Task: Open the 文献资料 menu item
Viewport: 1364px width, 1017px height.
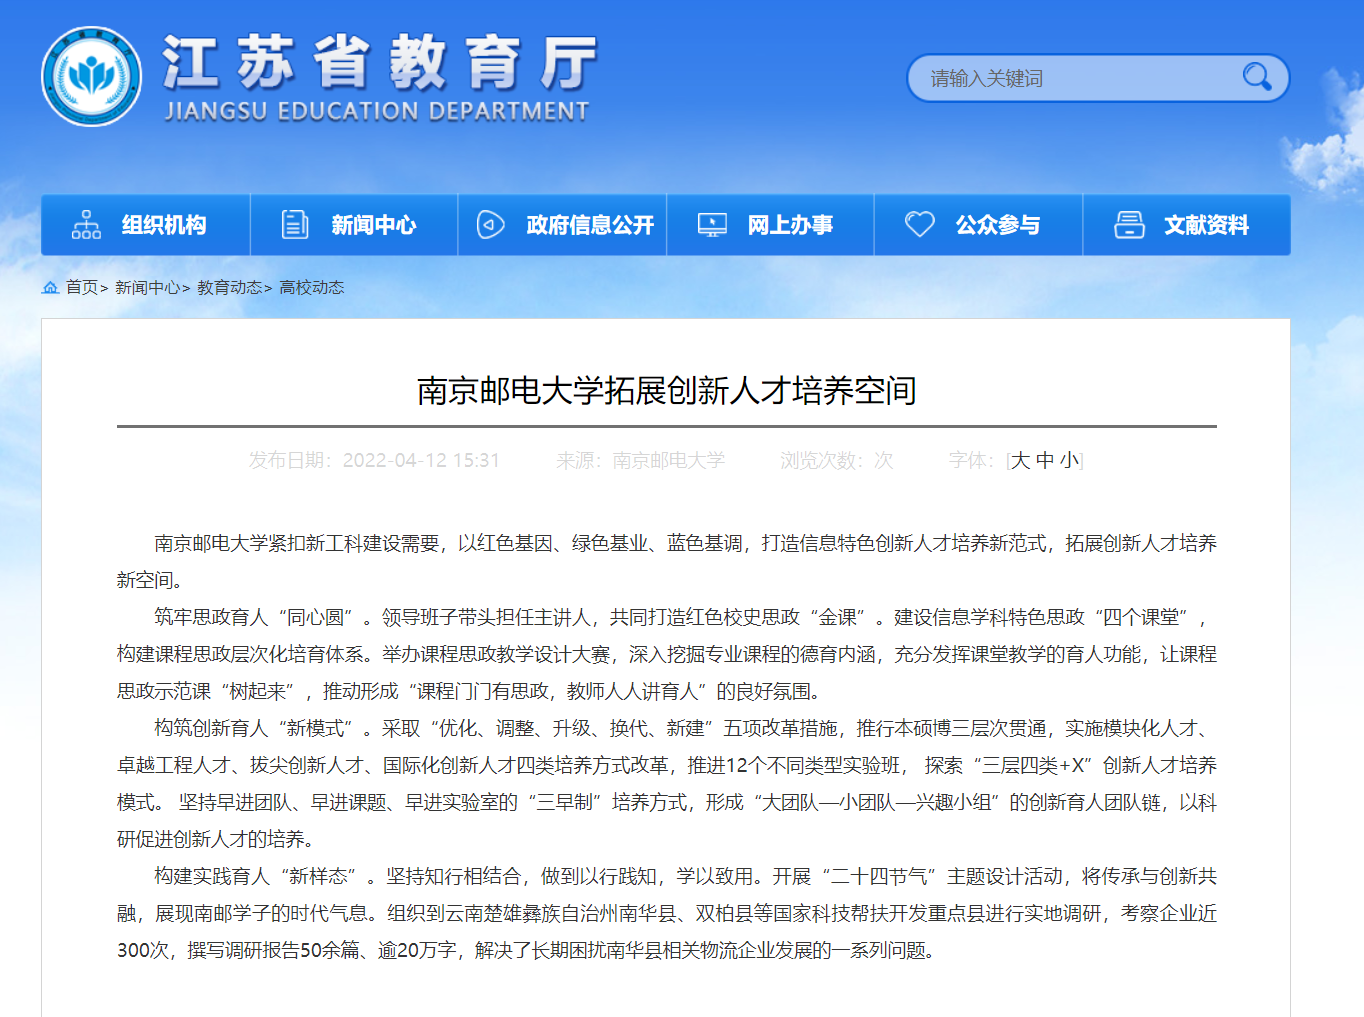Action: tap(1206, 225)
